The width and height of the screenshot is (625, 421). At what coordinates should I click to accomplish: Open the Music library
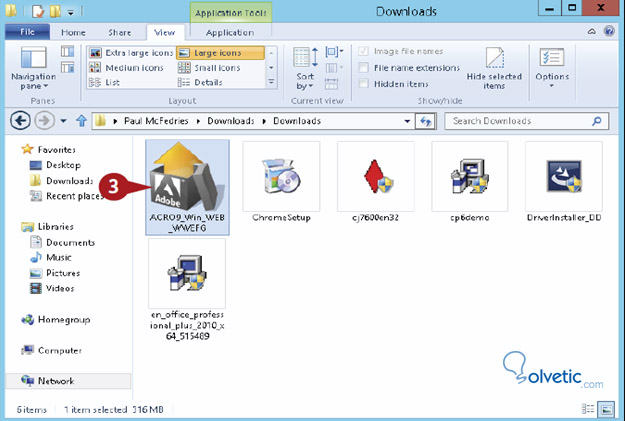pyautogui.click(x=51, y=258)
